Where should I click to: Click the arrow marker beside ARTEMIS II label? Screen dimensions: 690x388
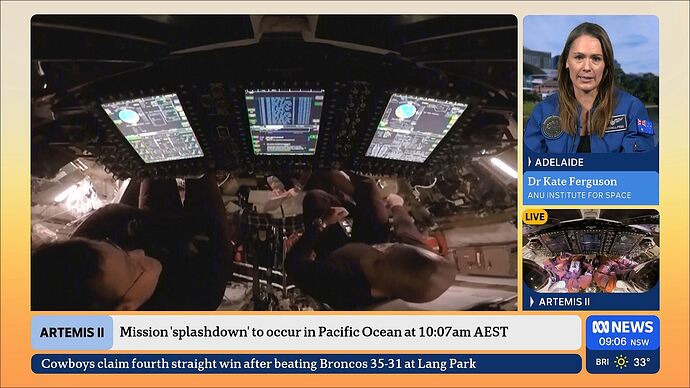[532, 302]
